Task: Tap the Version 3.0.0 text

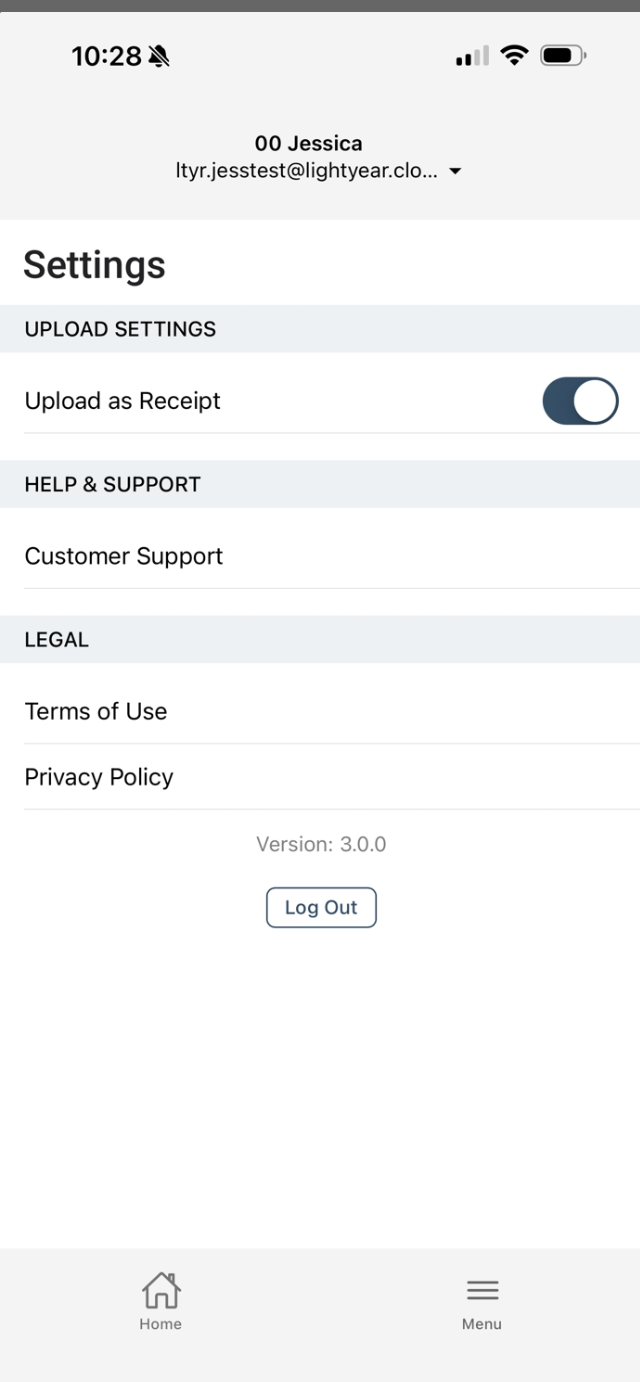Action: tap(321, 844)
